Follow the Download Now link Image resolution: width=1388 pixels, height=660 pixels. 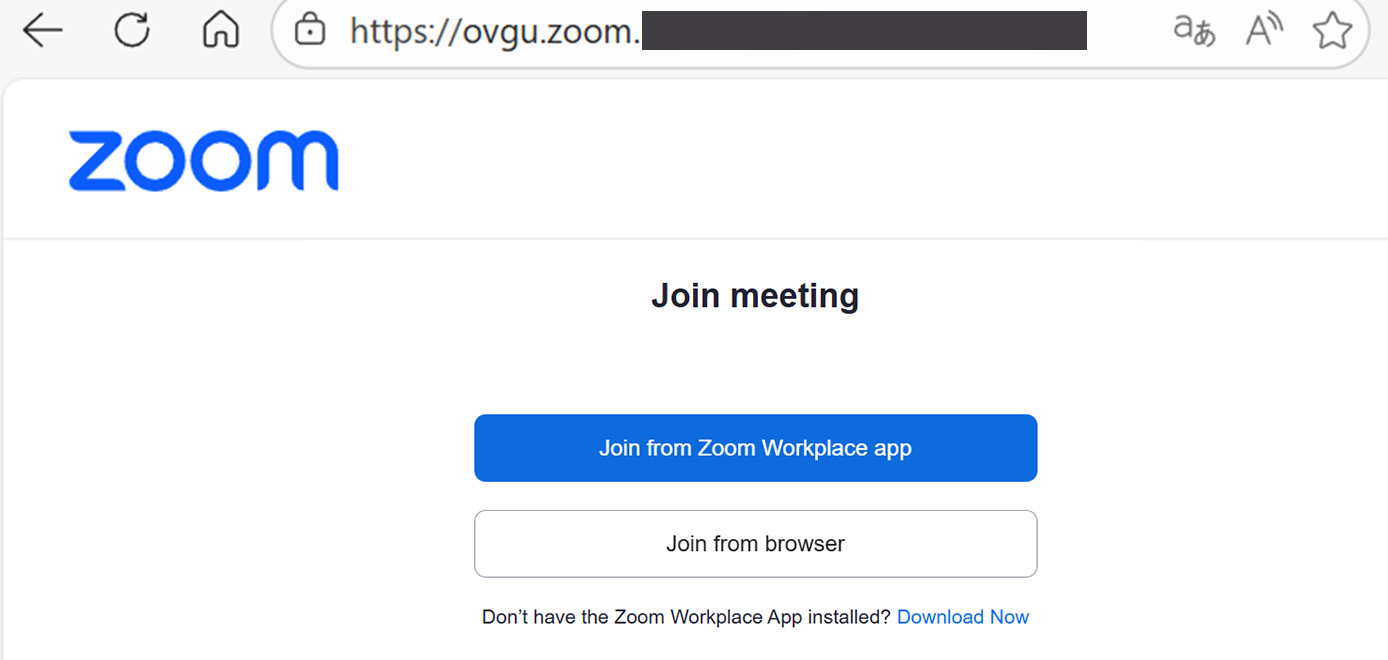[963, 617]
